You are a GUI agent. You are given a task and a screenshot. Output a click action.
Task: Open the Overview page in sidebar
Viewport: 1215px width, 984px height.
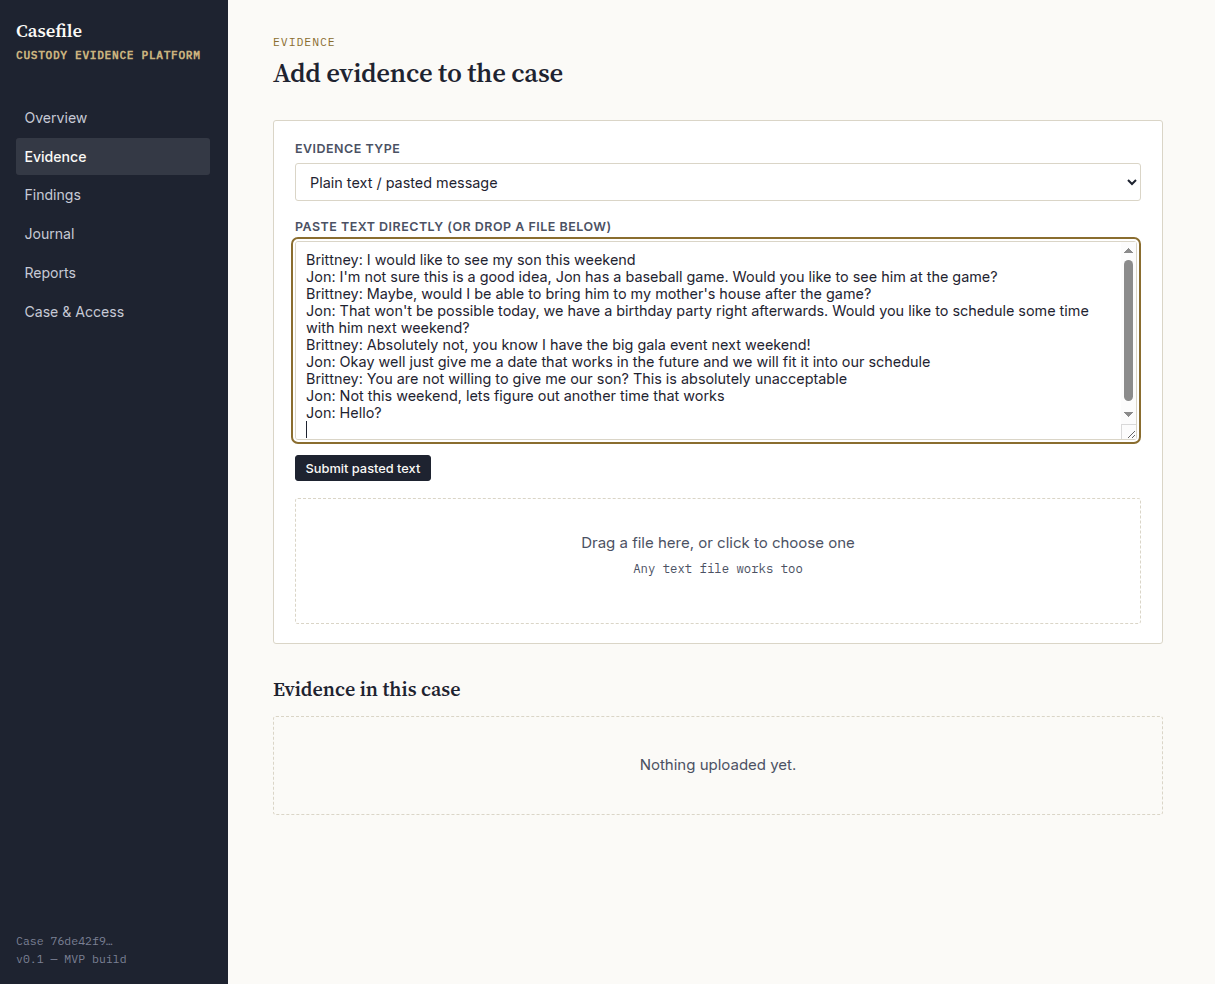pos(113,118)
